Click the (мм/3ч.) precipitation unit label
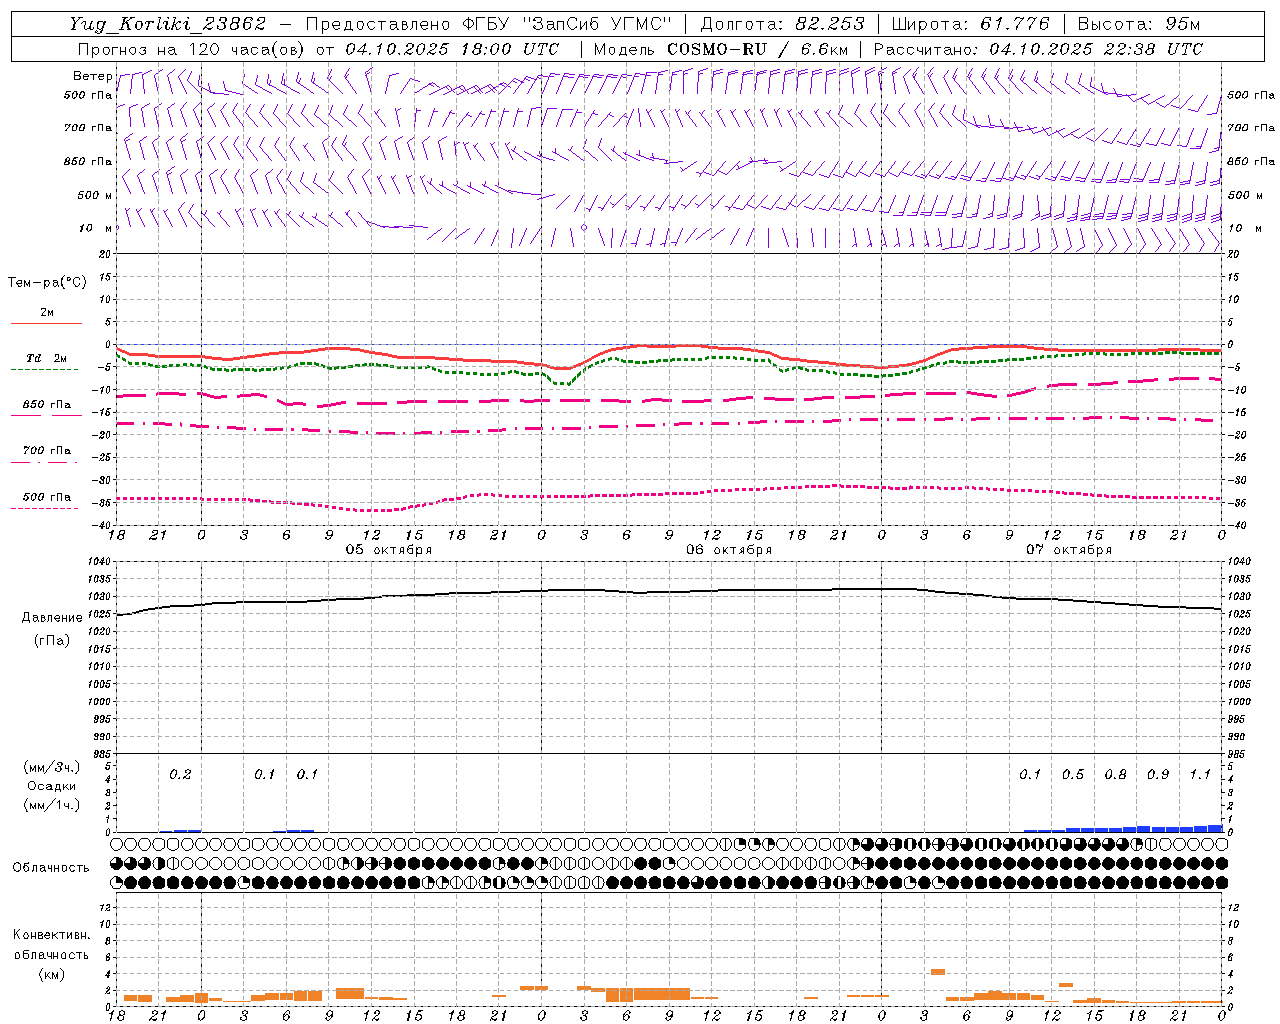 click(52, 767)
